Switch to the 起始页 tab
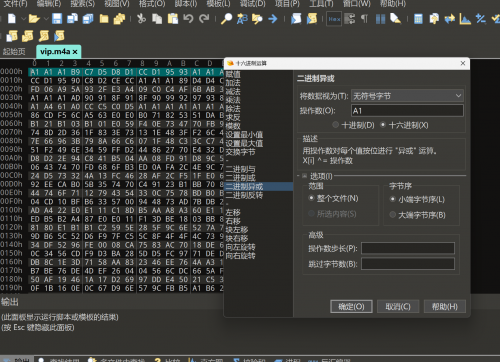This screenshot has width=500, height=362. [14, 51]
